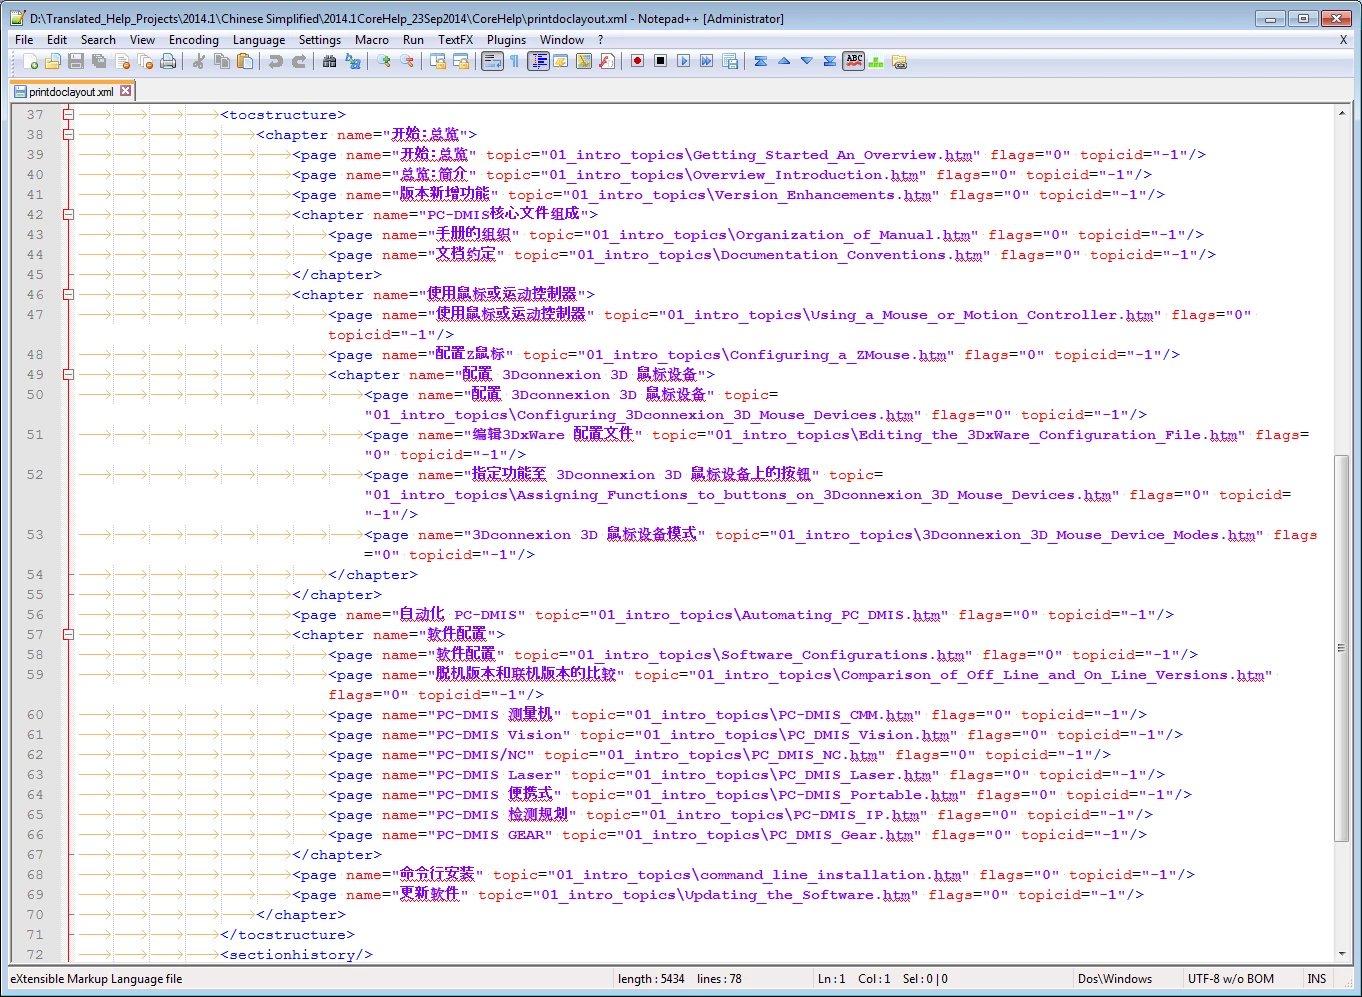Open the Language menu

click(x=259, y=40)
